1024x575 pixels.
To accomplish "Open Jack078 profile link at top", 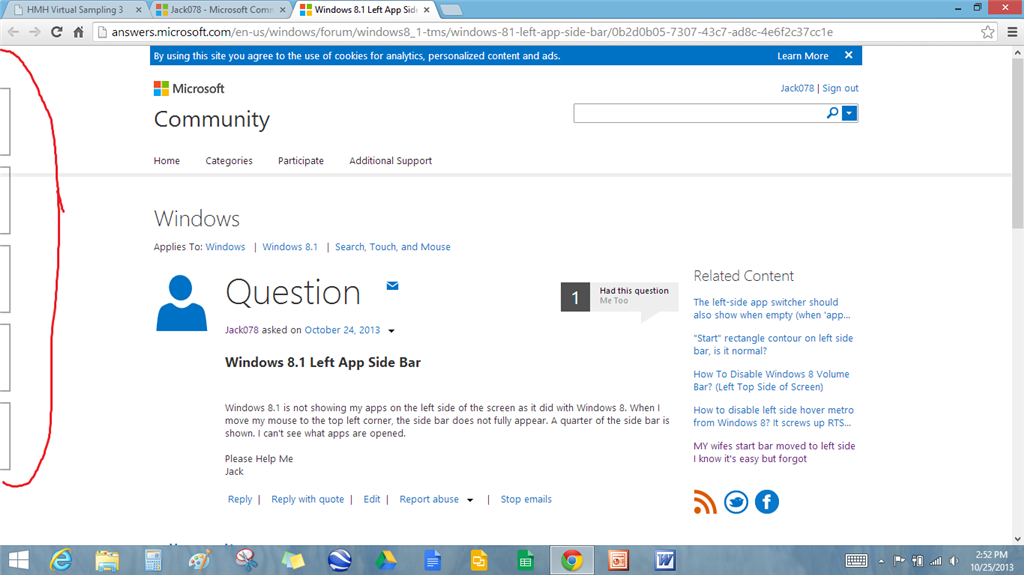I will tap(797, 88).
